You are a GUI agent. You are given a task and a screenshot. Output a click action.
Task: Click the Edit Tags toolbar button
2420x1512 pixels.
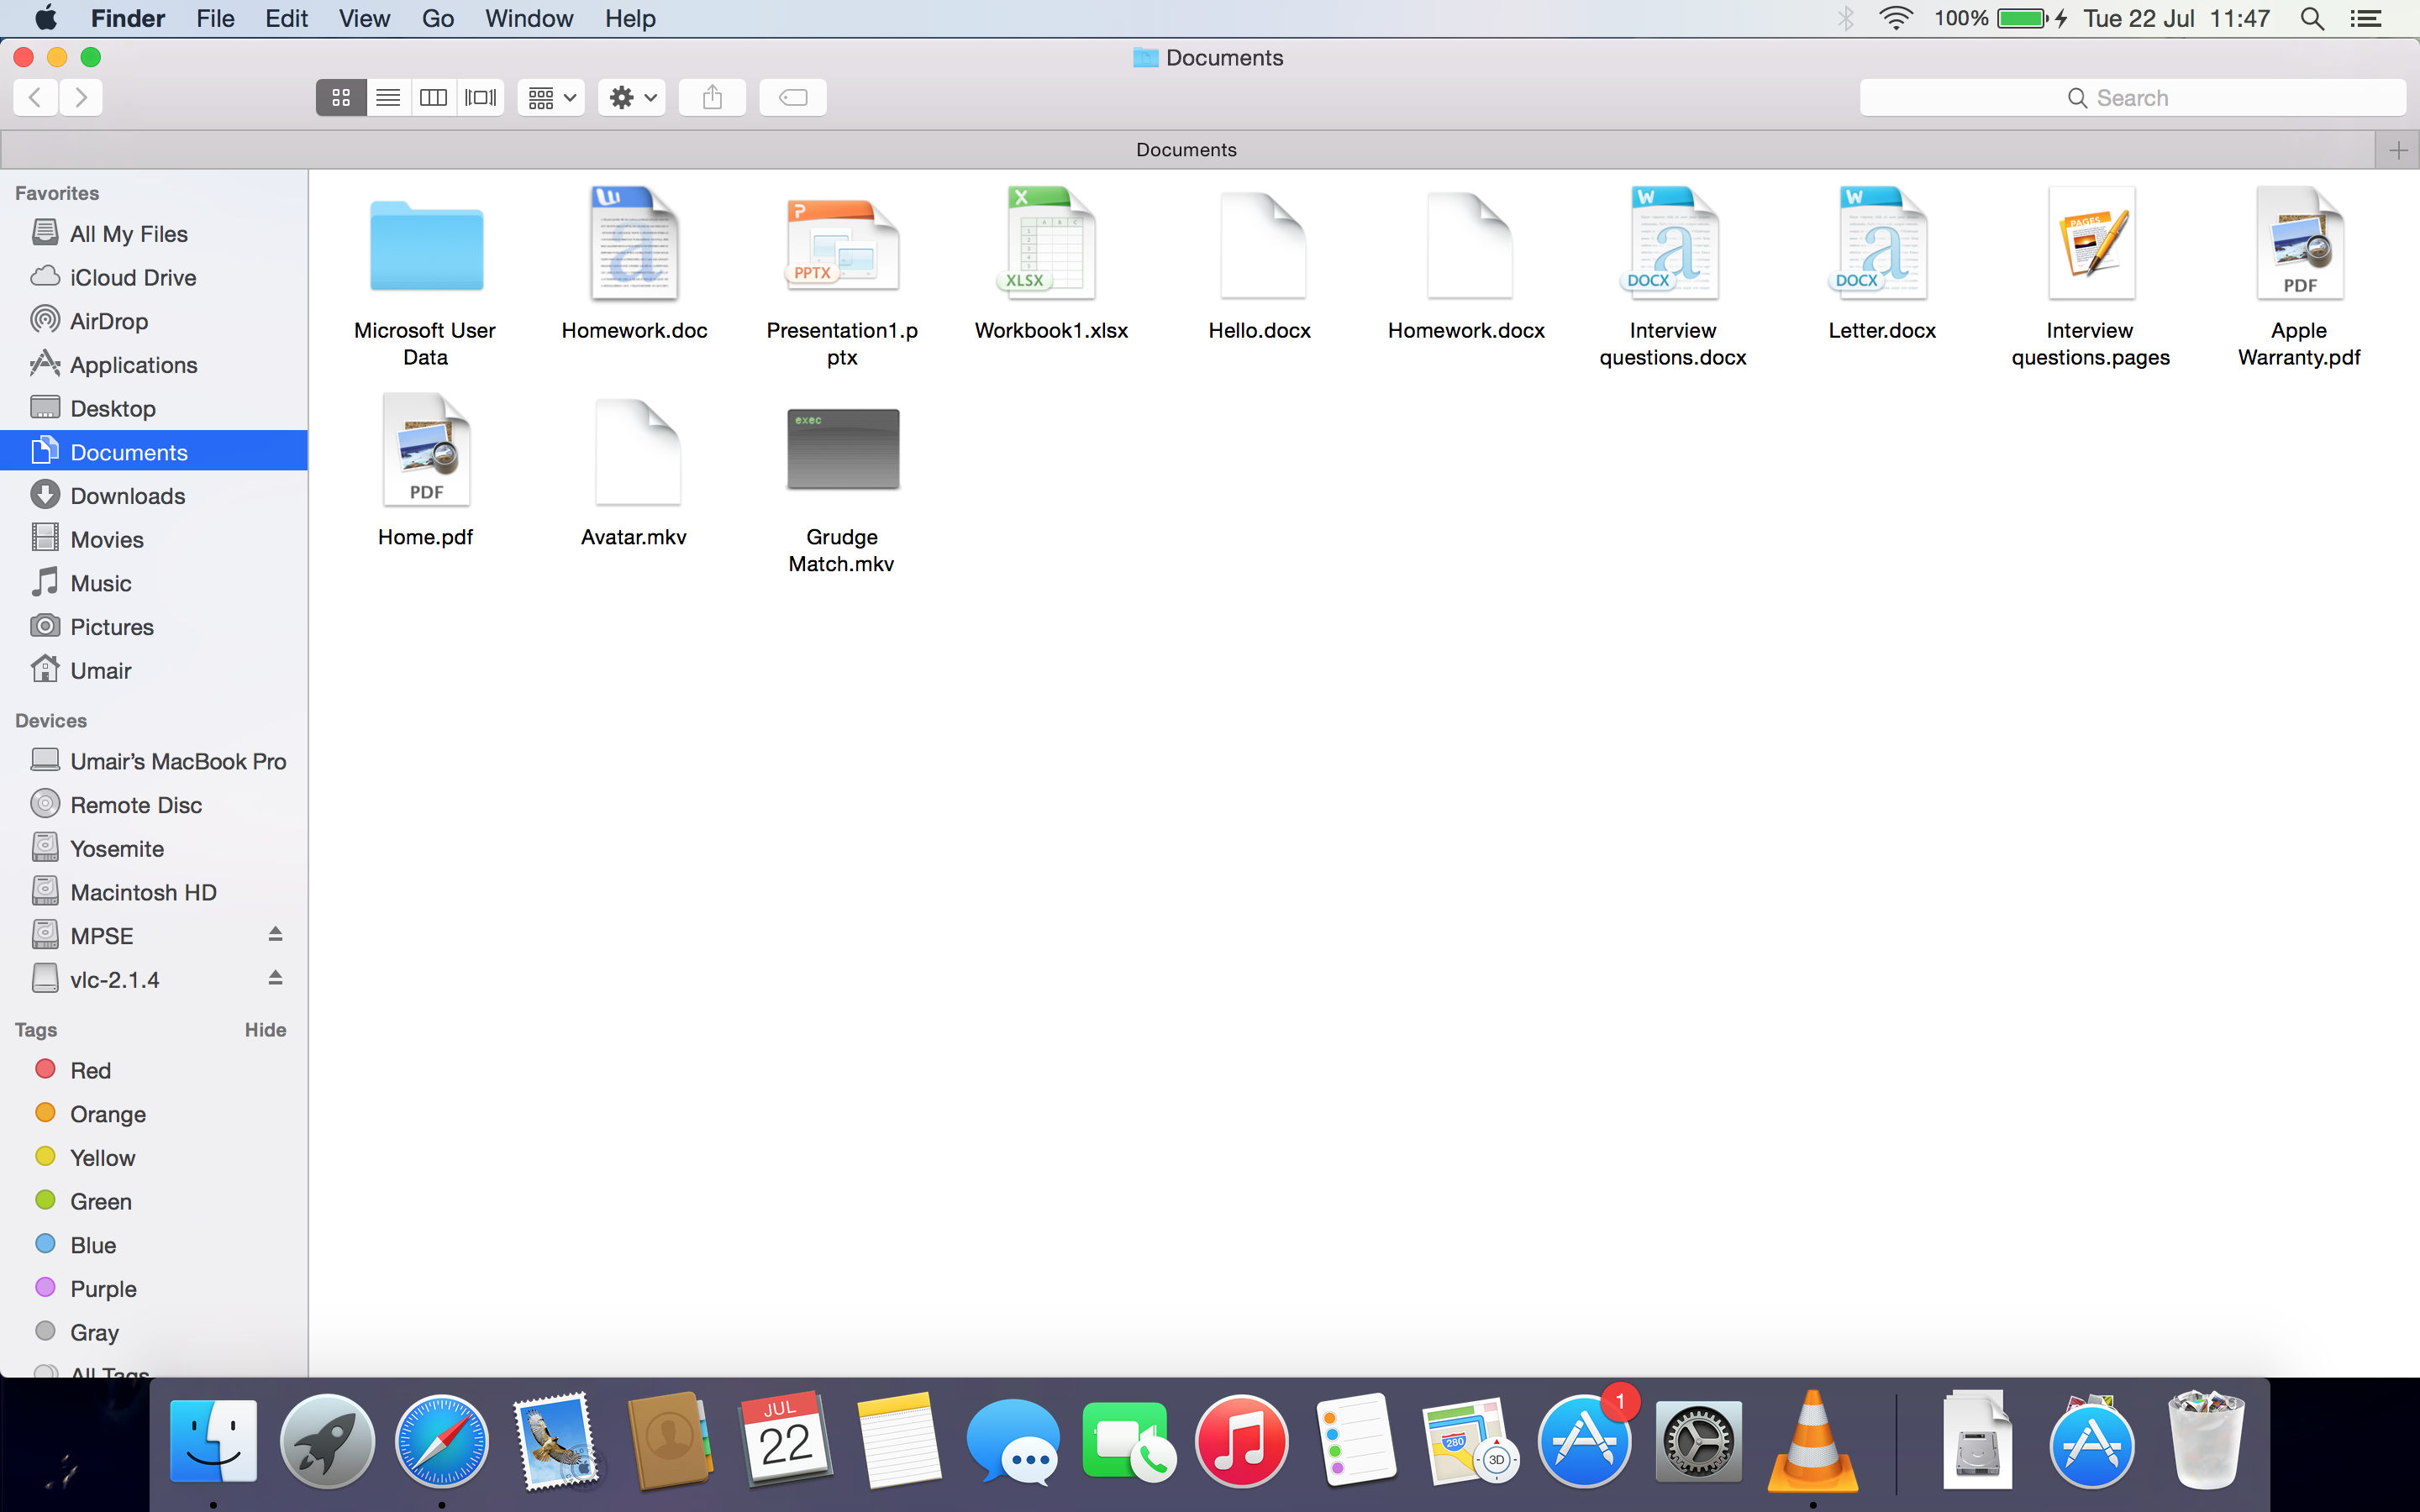793,97
